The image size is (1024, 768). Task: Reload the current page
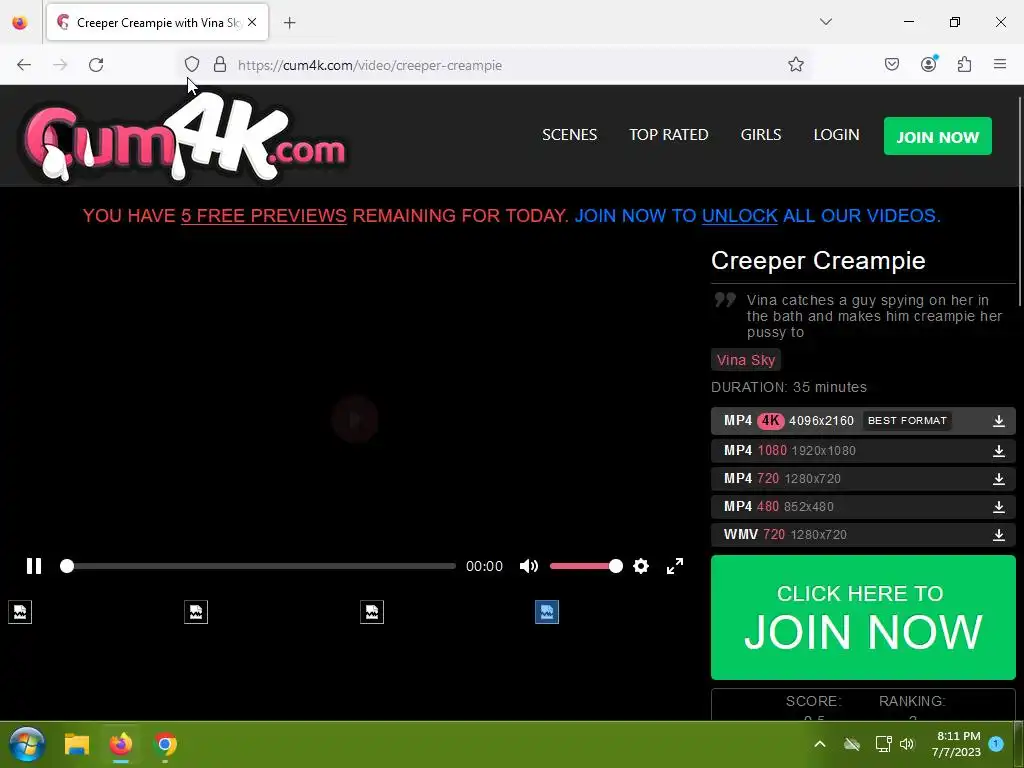pyautogui.click(x=96, y=65)
